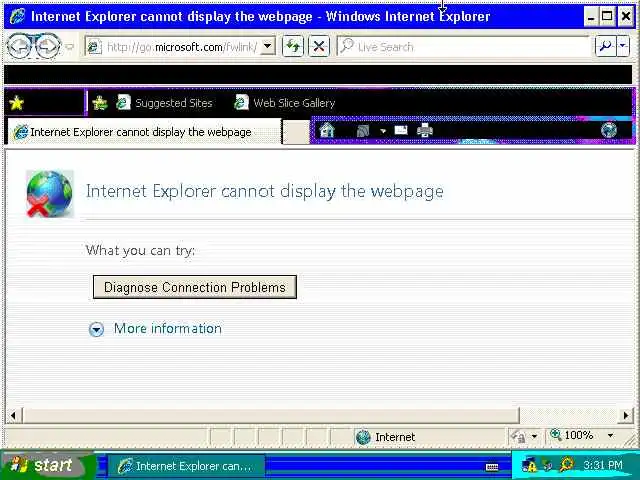Open the search provider dropdown

click(623, 47)
